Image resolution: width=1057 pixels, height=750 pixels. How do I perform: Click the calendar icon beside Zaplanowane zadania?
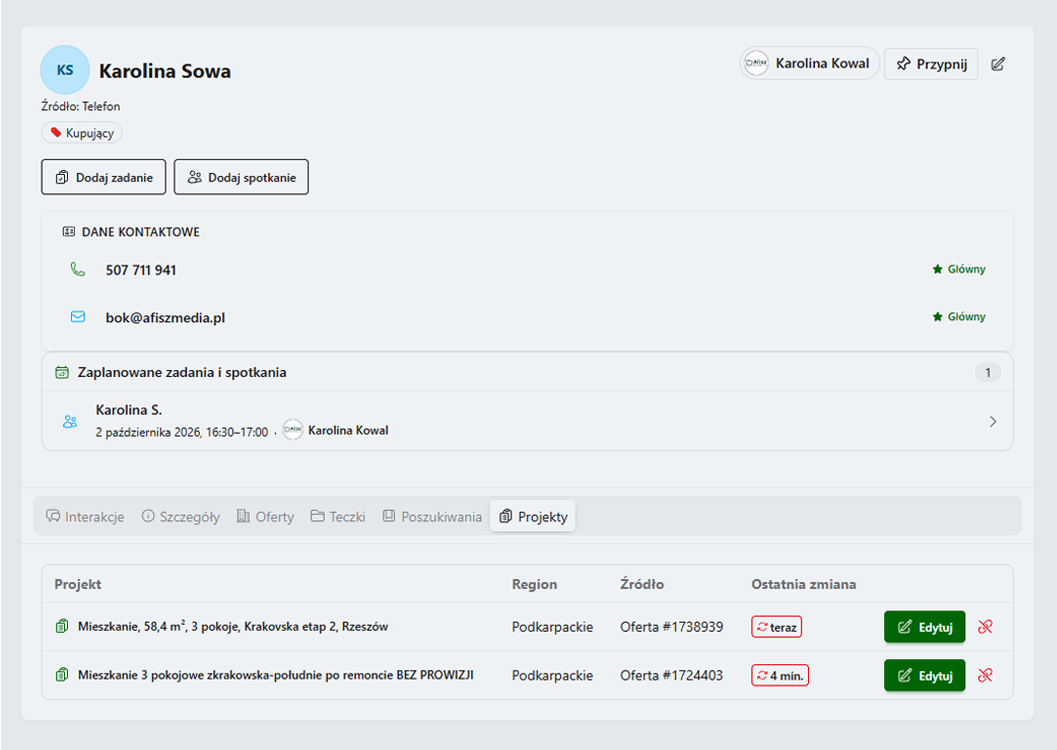click(62, 372)
